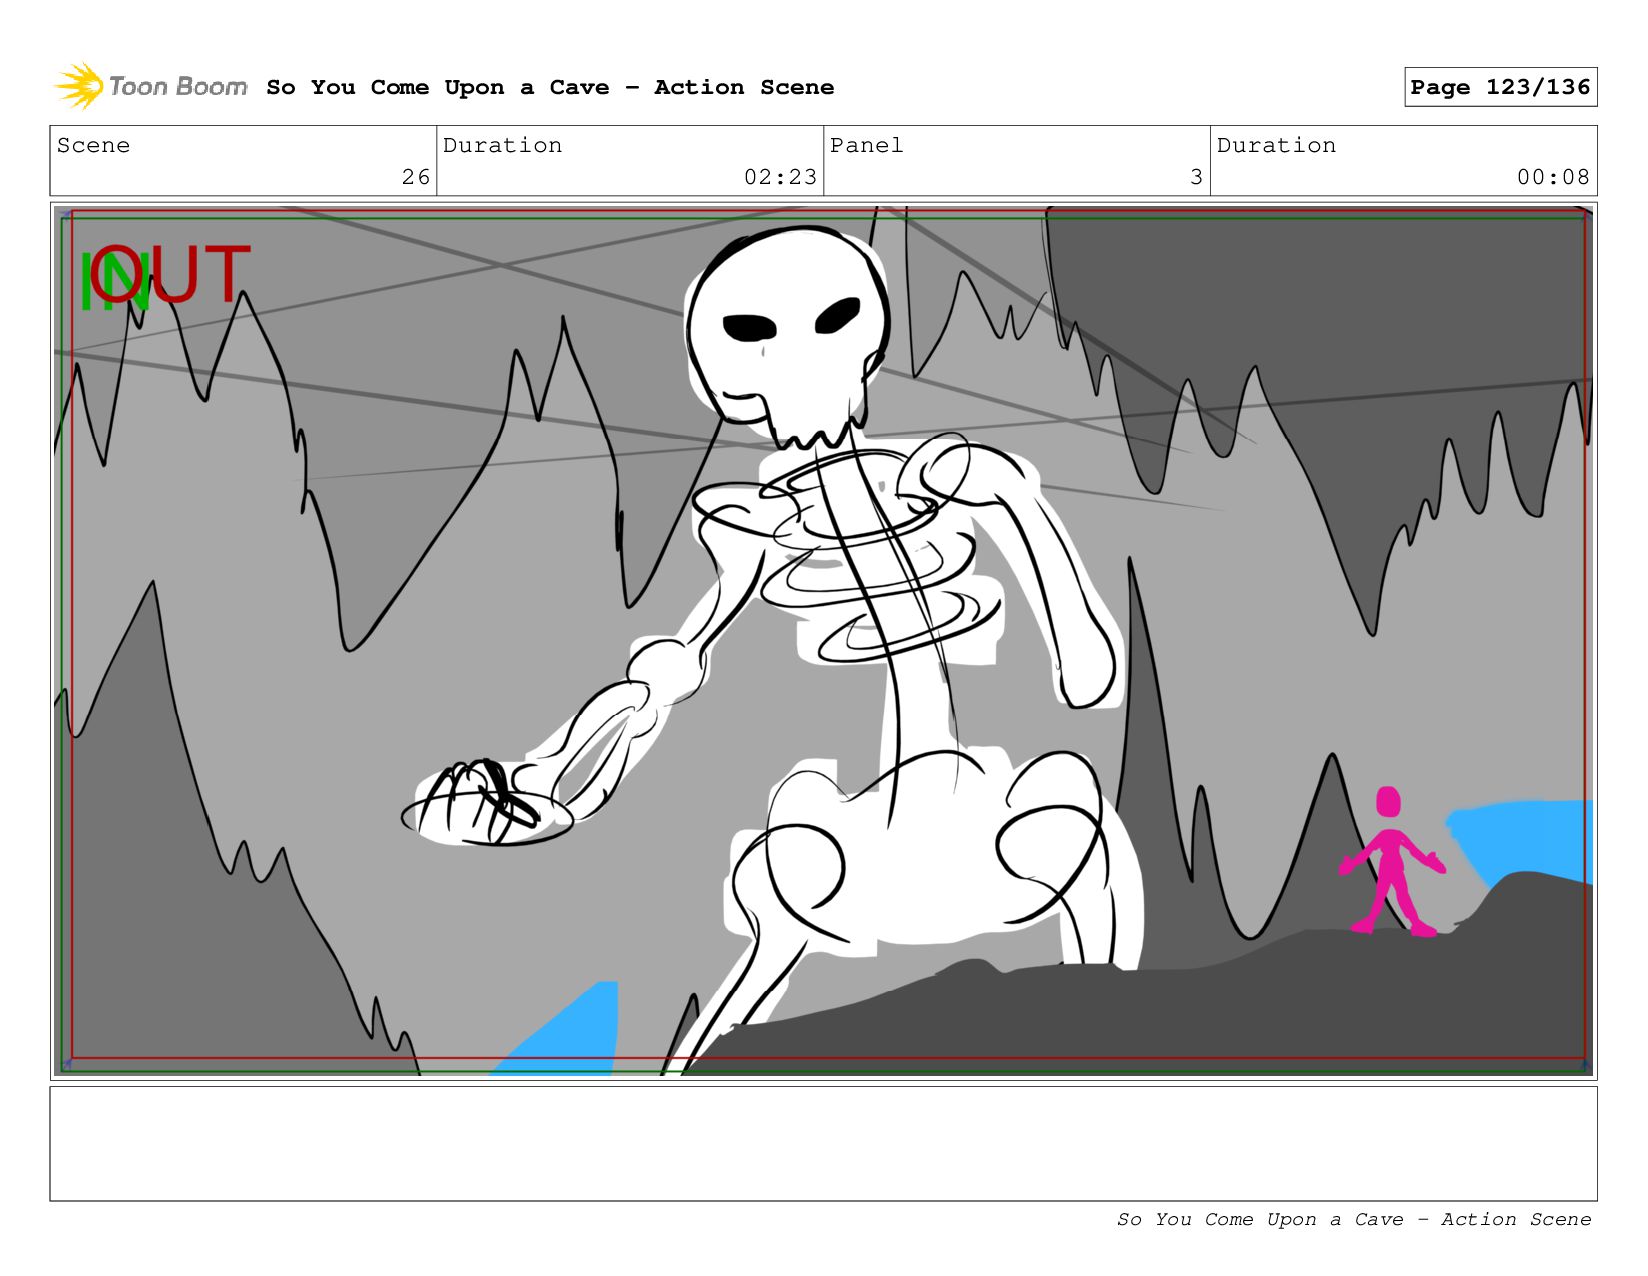This screenshot has width=1648, height=1276.
Task: Click the footer text 'So You Come Upon a Cave – Action Scene'
Action: 1354,1219
